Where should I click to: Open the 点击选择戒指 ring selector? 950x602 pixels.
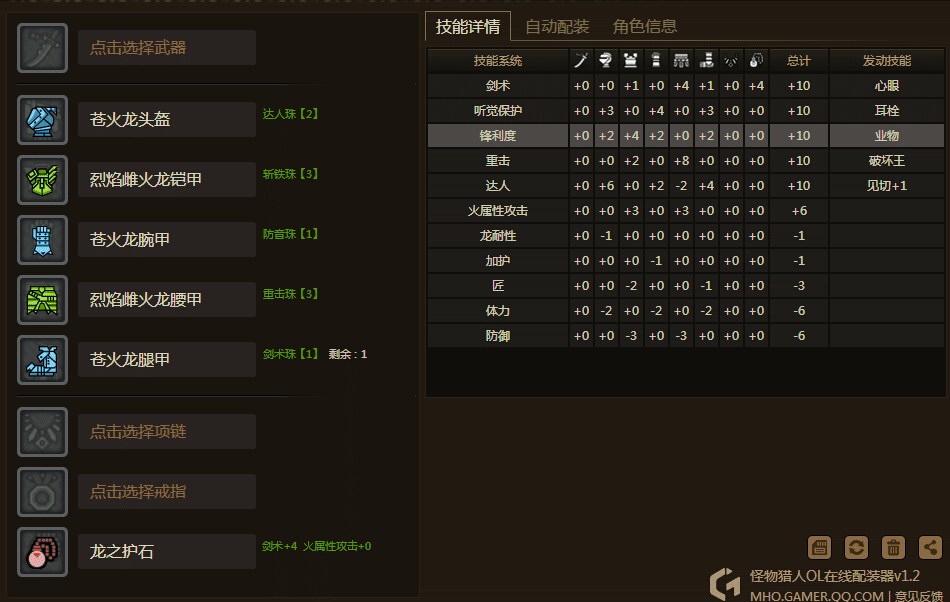pyautogui.click(x=167, y=492)
